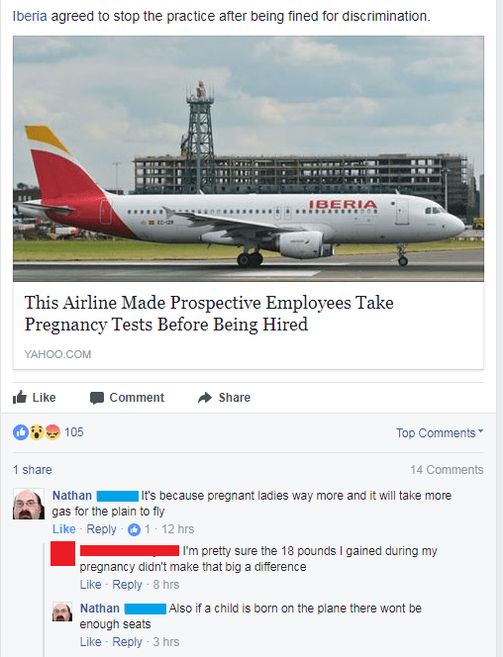Click like count icon on Nathan's first comment

[x=134, y=530]
